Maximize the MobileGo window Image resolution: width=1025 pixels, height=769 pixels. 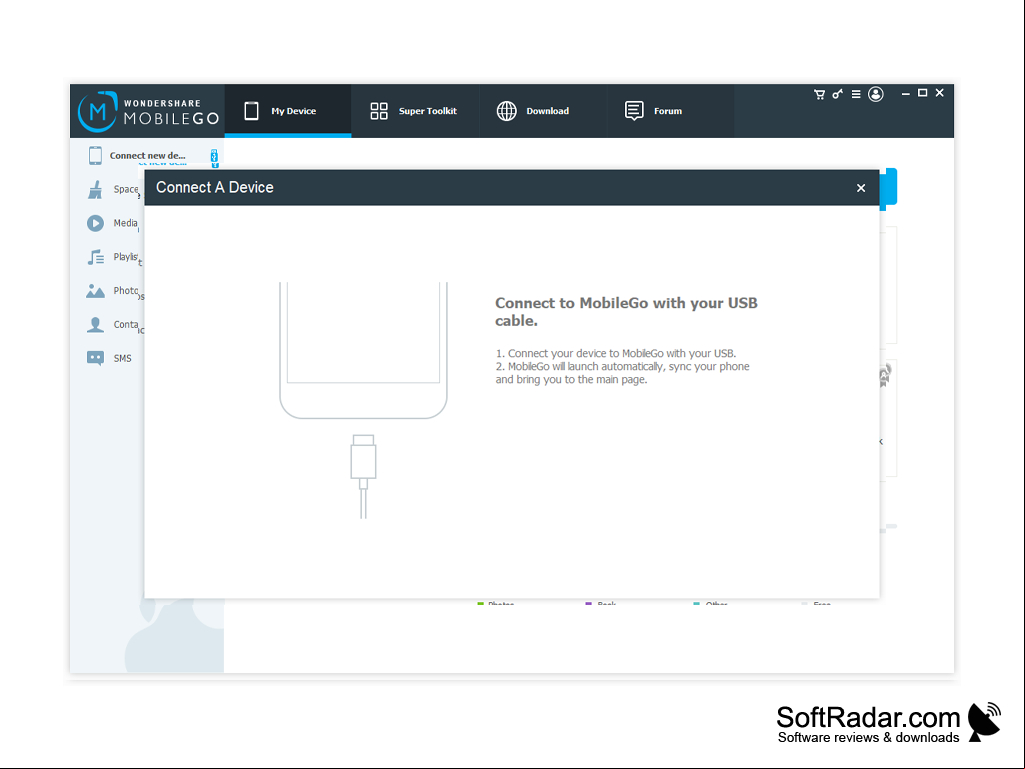pos(922,94)
